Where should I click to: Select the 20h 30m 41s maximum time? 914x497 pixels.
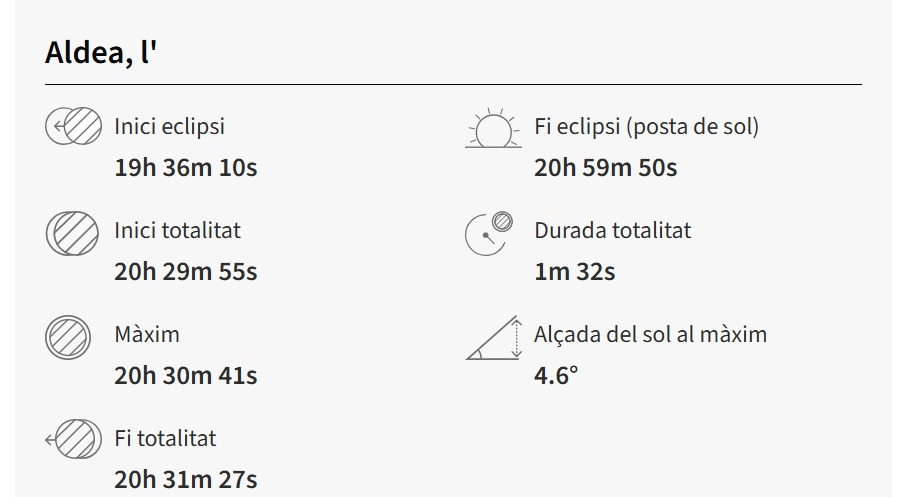(x=185, y=375)
